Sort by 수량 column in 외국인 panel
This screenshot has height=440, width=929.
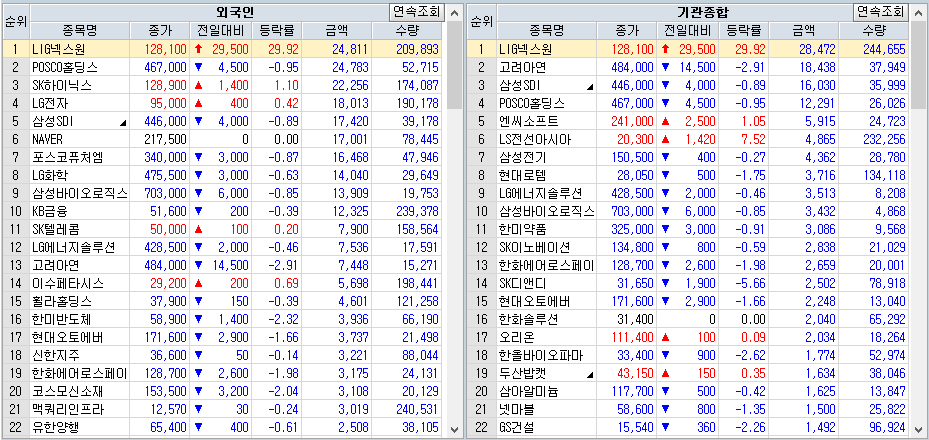406,31
